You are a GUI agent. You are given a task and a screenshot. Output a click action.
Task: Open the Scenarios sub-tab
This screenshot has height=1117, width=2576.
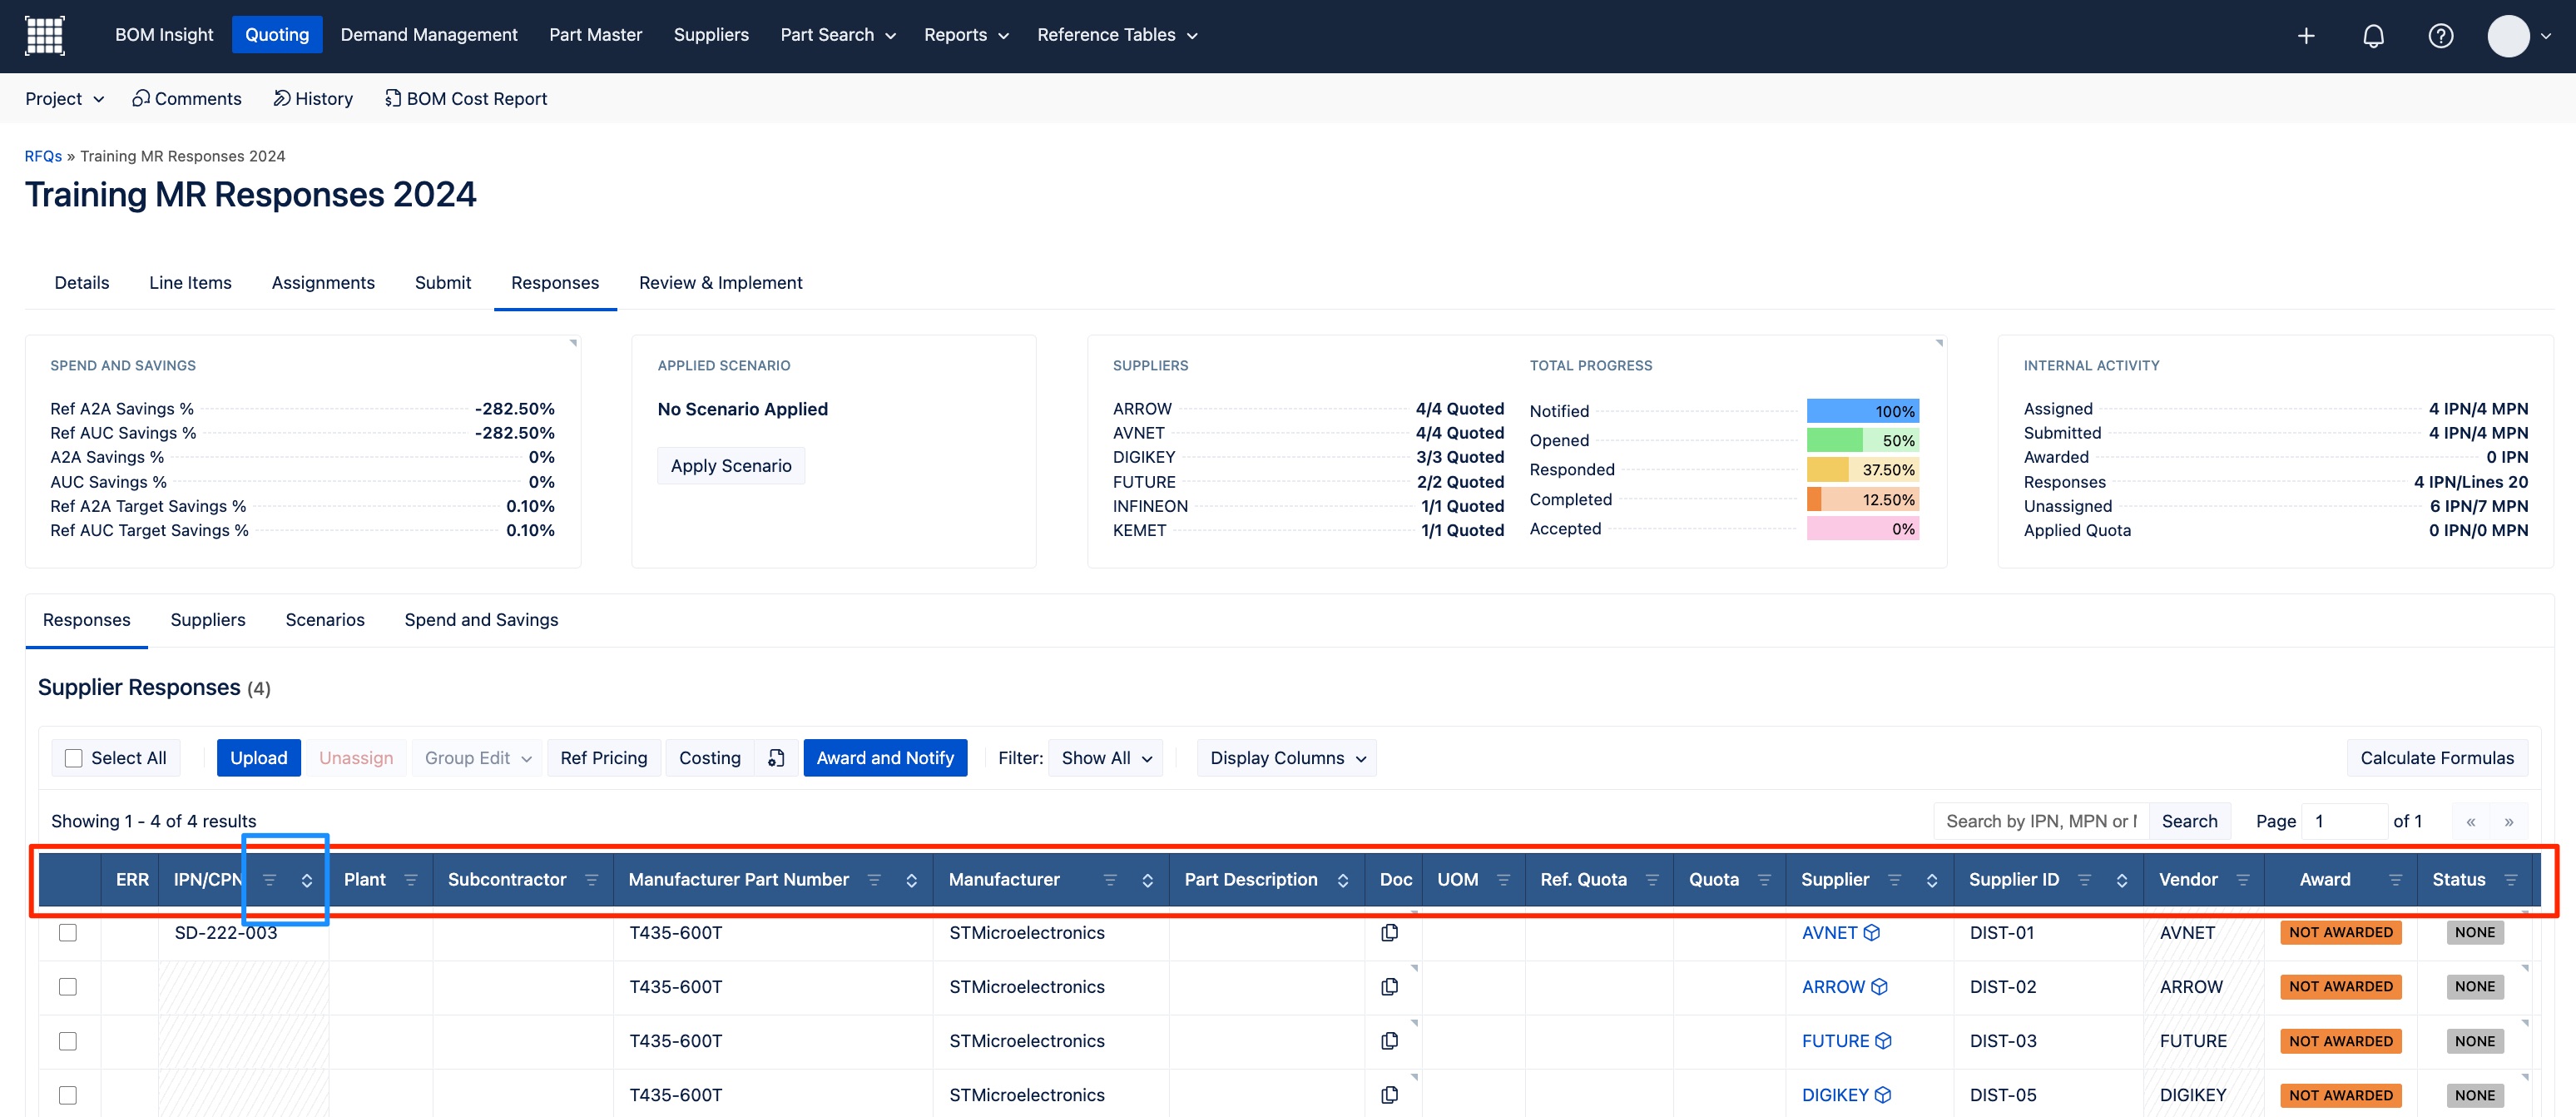[325, 620]
